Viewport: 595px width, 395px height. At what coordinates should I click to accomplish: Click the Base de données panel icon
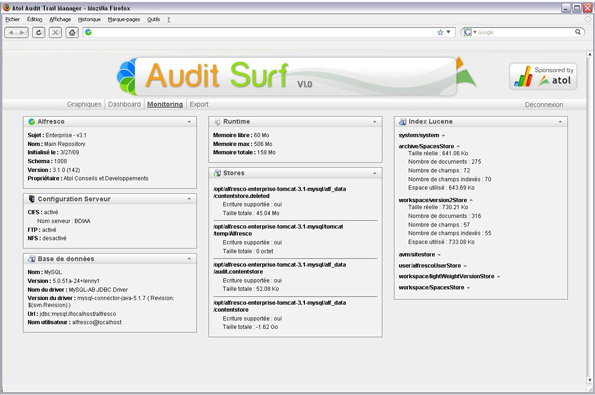31,259
